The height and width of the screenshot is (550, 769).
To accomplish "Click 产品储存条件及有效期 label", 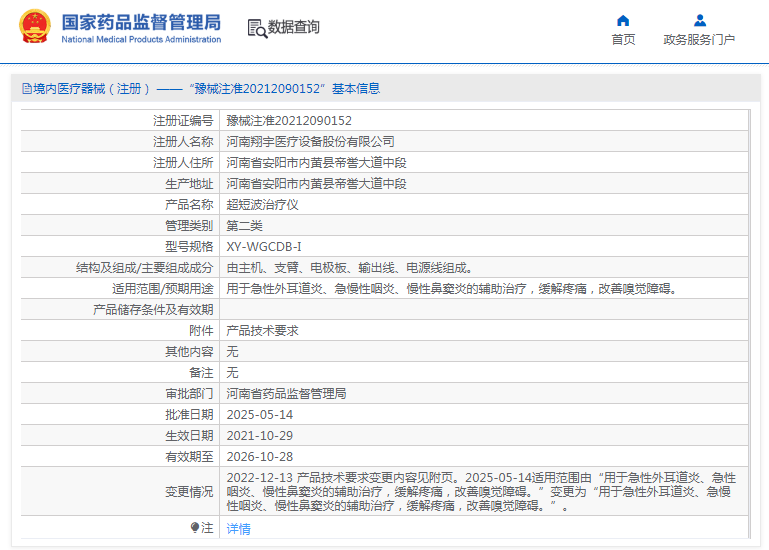I will [x=153, y=310].
